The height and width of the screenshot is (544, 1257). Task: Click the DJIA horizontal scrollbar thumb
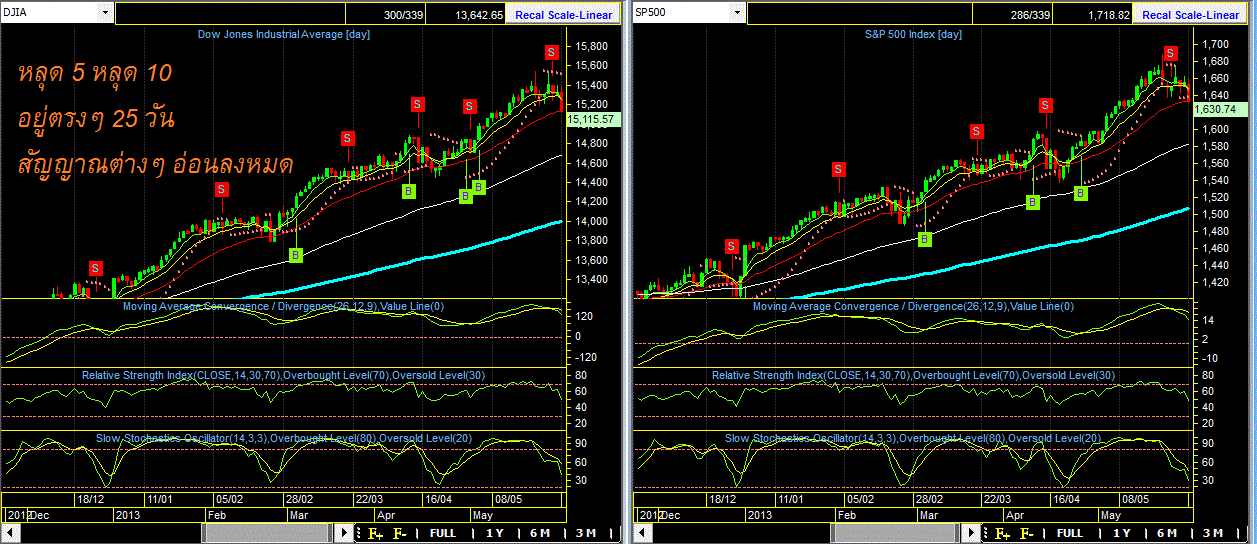point(269,533)
